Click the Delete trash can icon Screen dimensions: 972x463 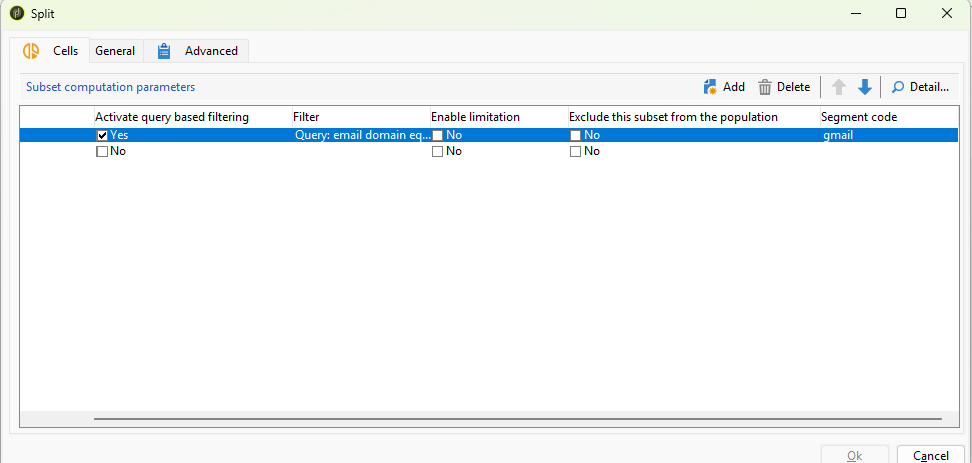coord(765,87)
